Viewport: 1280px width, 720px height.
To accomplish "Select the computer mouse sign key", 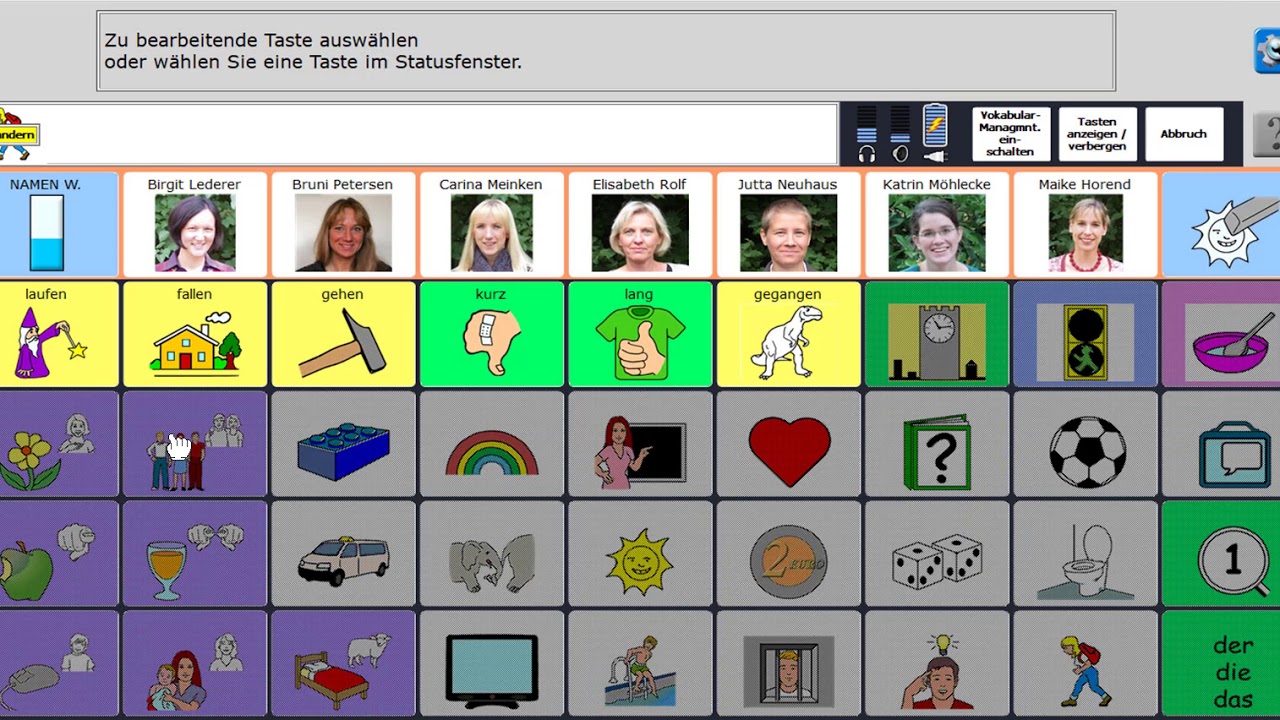I will [x=58, y=664].
